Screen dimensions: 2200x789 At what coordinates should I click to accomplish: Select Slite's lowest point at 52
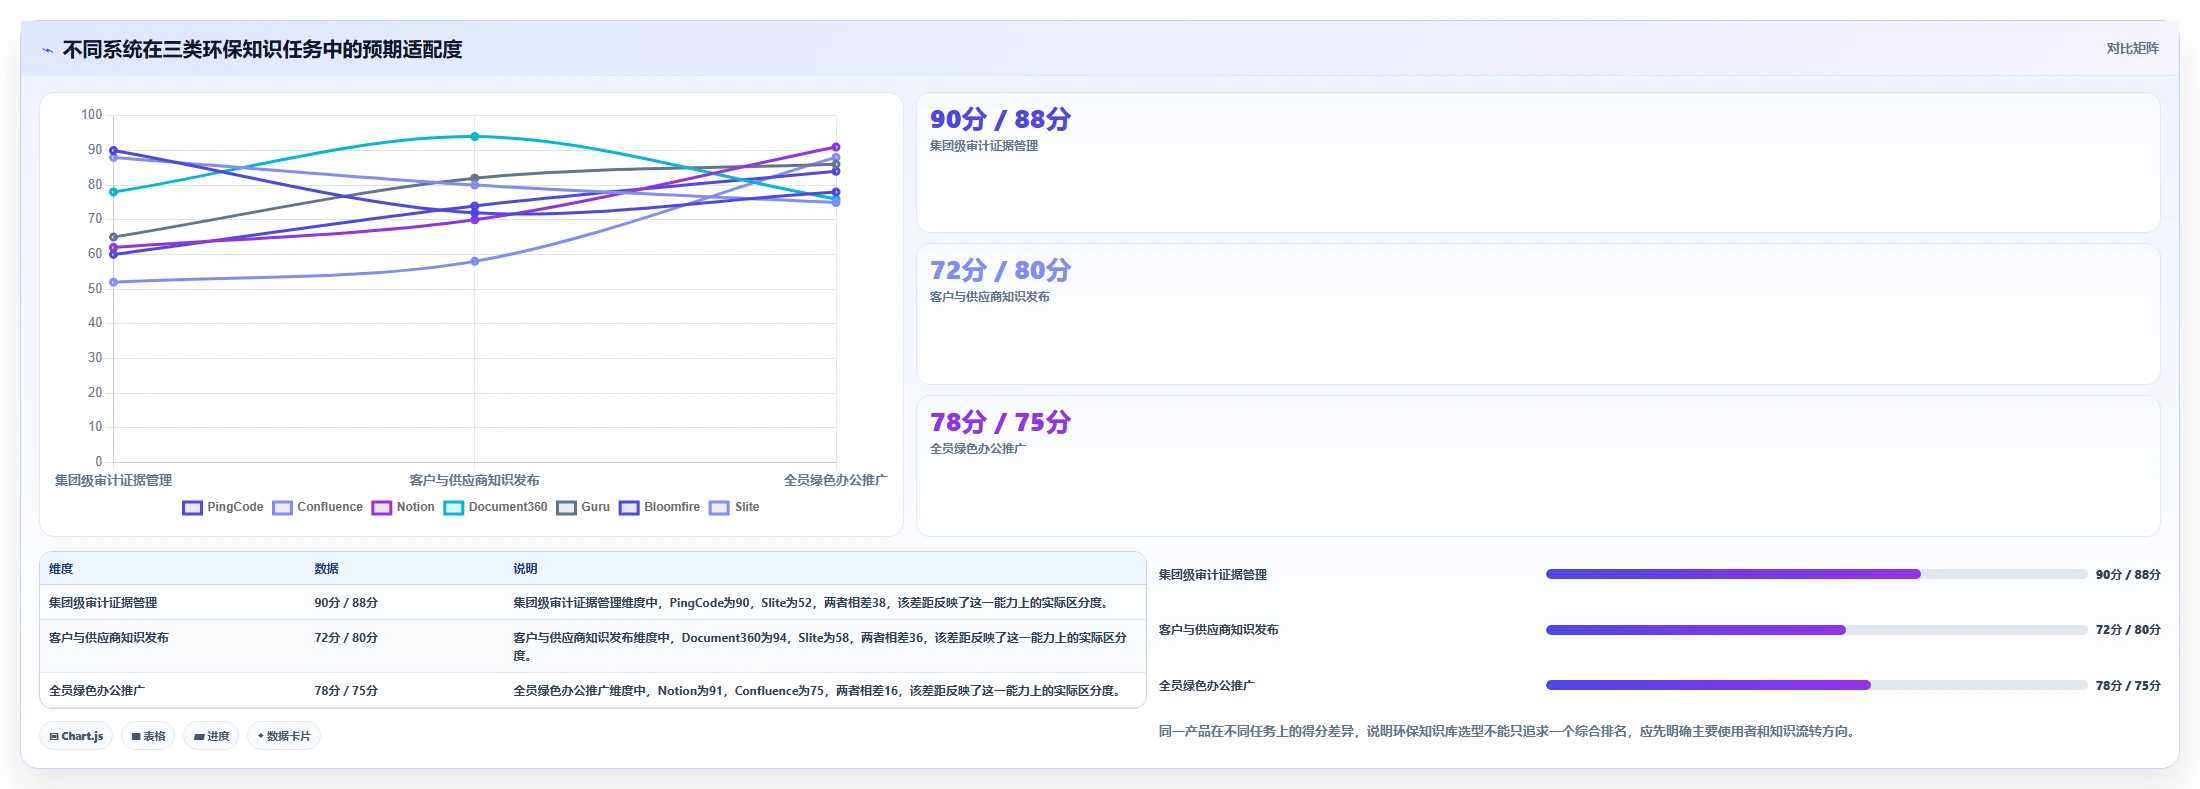[x=113, y=282]
